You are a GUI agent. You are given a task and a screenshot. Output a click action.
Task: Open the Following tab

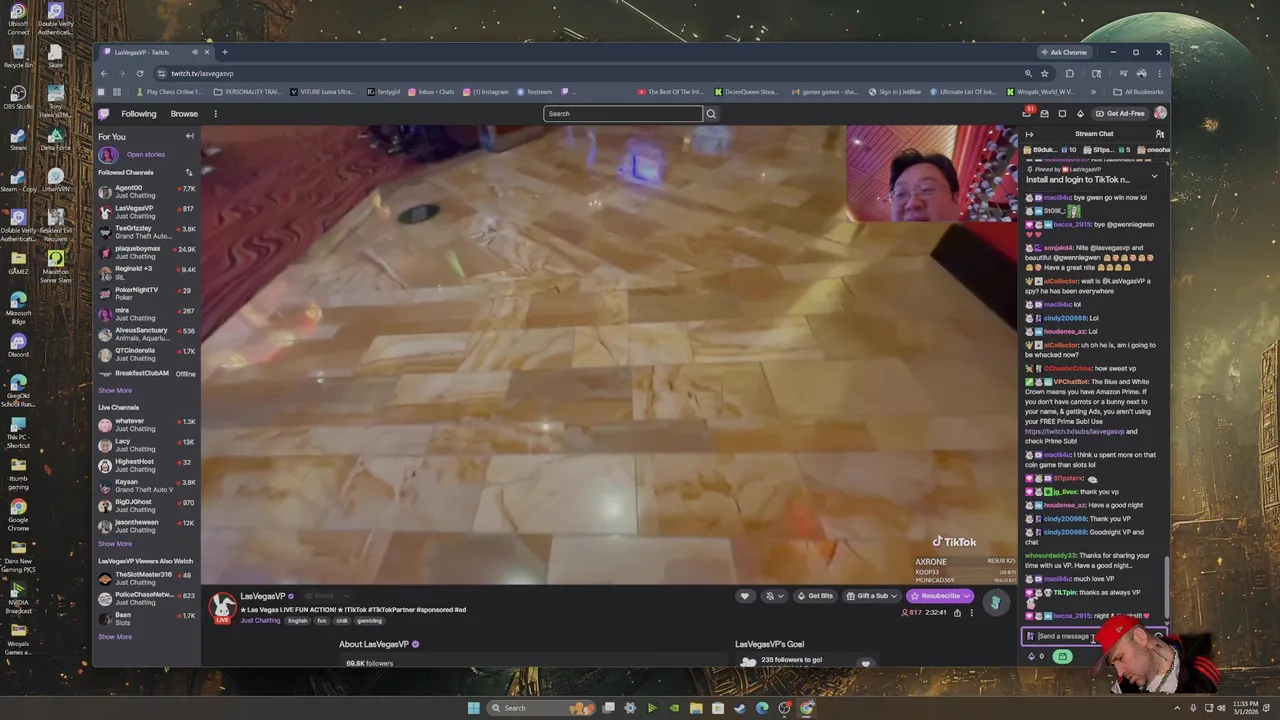point(139,114)
